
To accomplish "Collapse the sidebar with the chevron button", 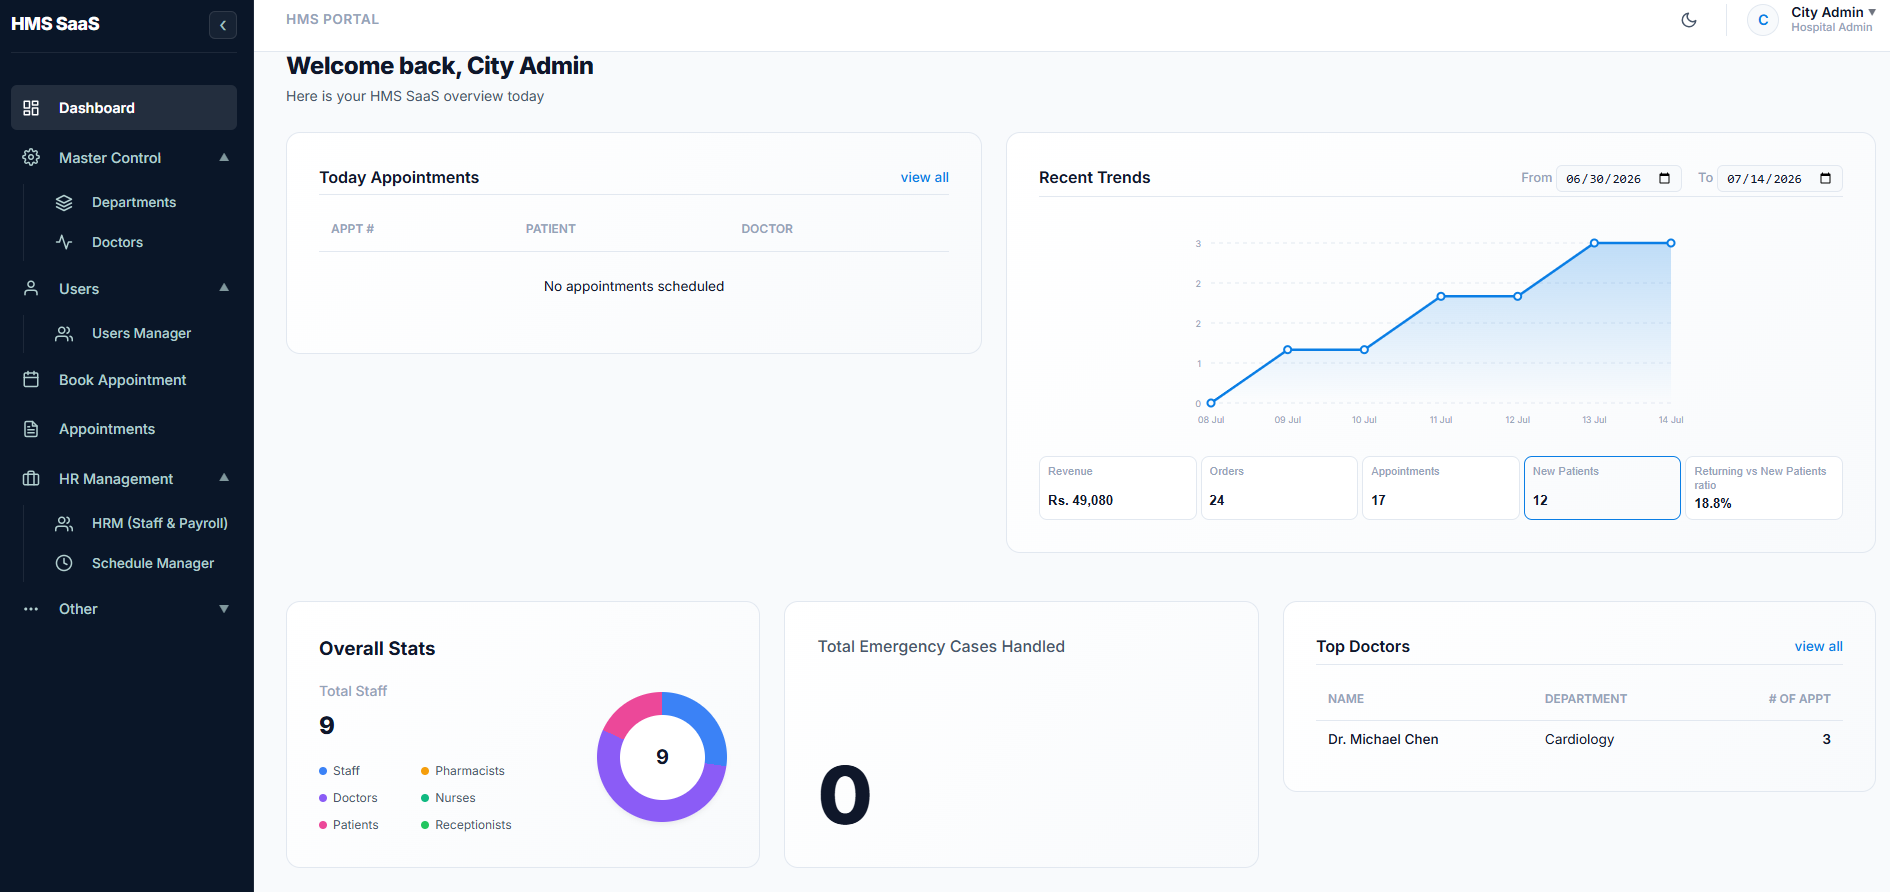I will tap(223, 25).
